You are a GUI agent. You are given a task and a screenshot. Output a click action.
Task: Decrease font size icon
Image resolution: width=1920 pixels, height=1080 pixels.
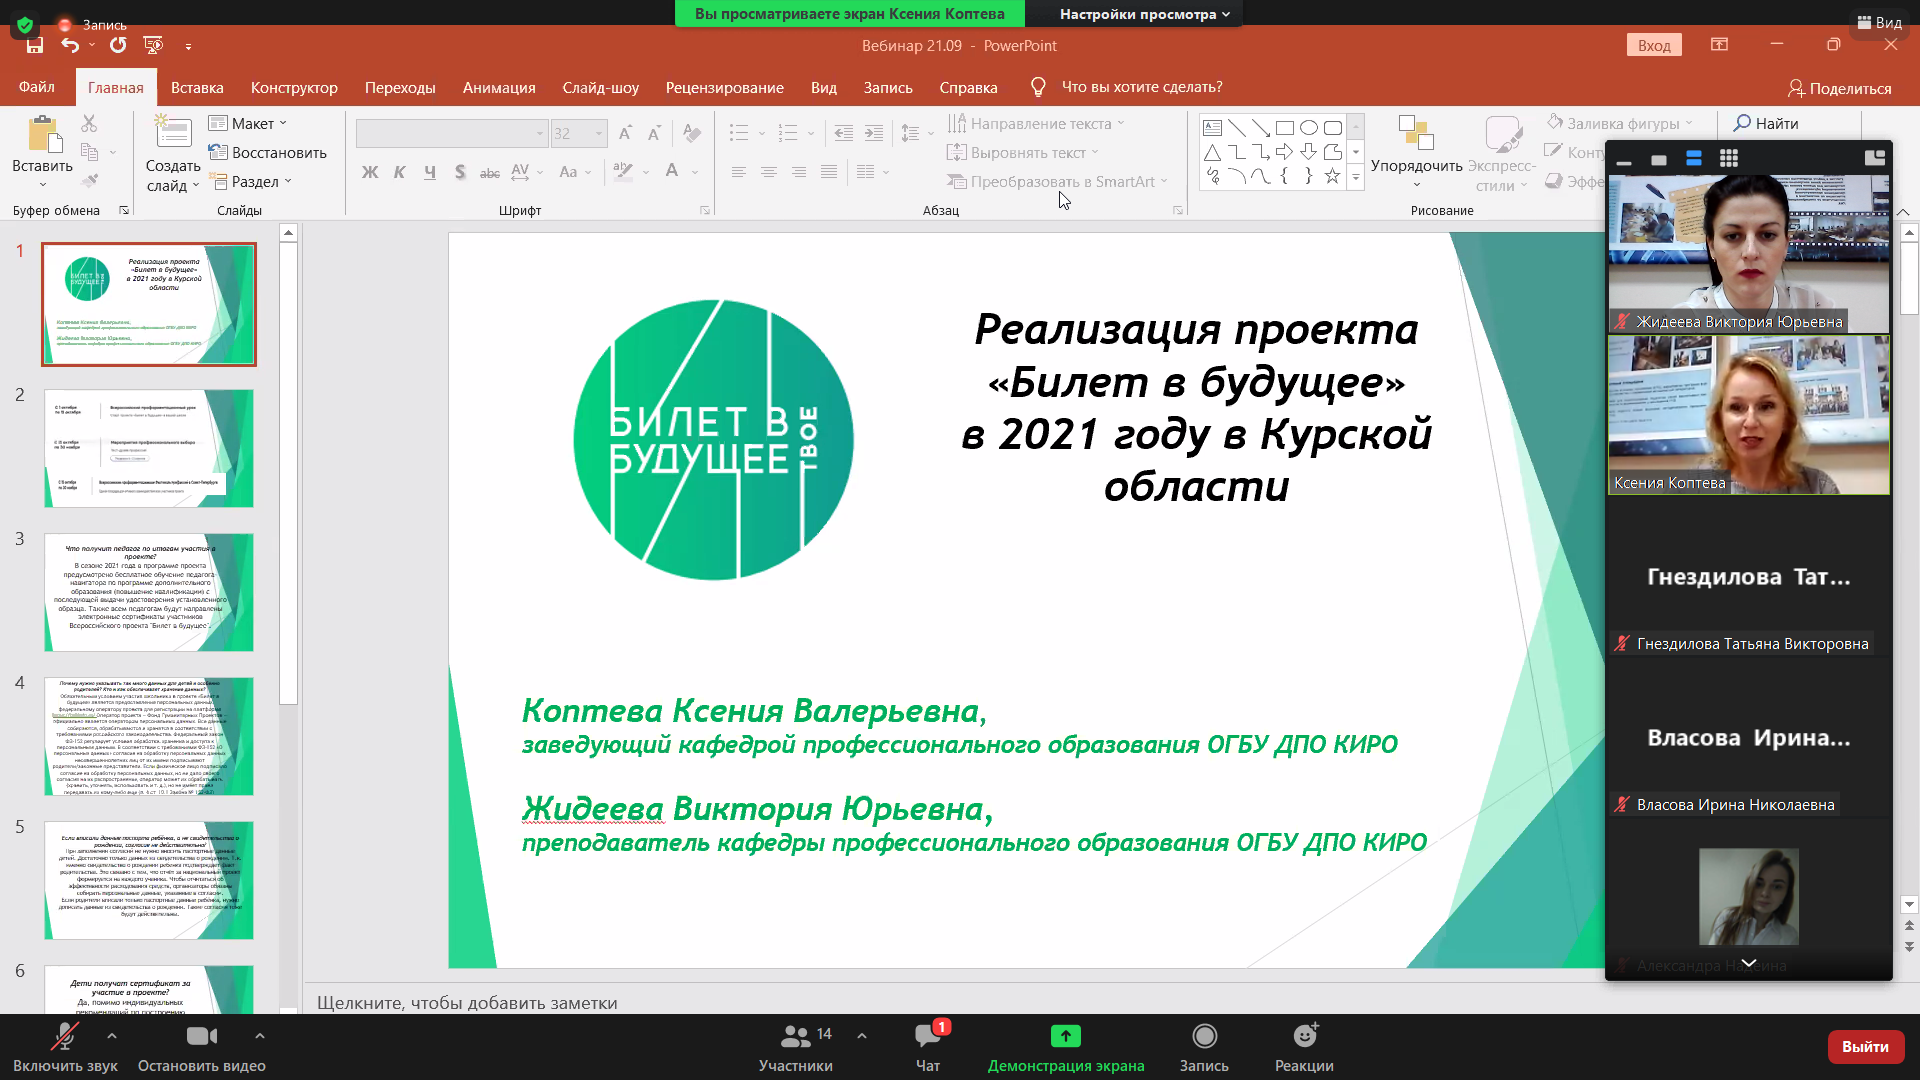point(654,133)
